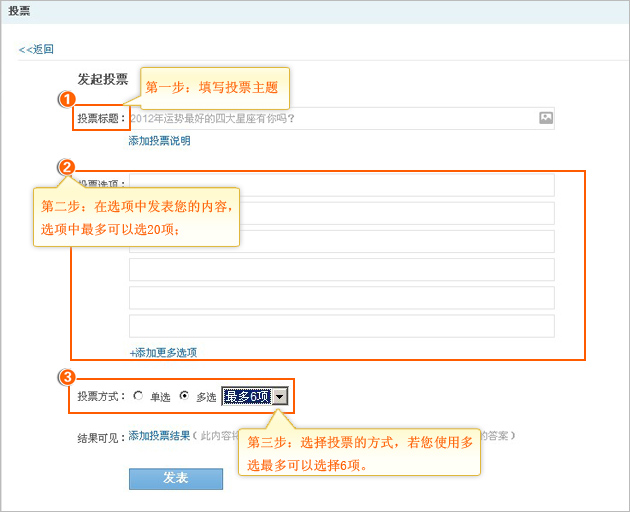
Task: Select the 多选 radio button
Action: pyautogui.click(x=184, y=396)
